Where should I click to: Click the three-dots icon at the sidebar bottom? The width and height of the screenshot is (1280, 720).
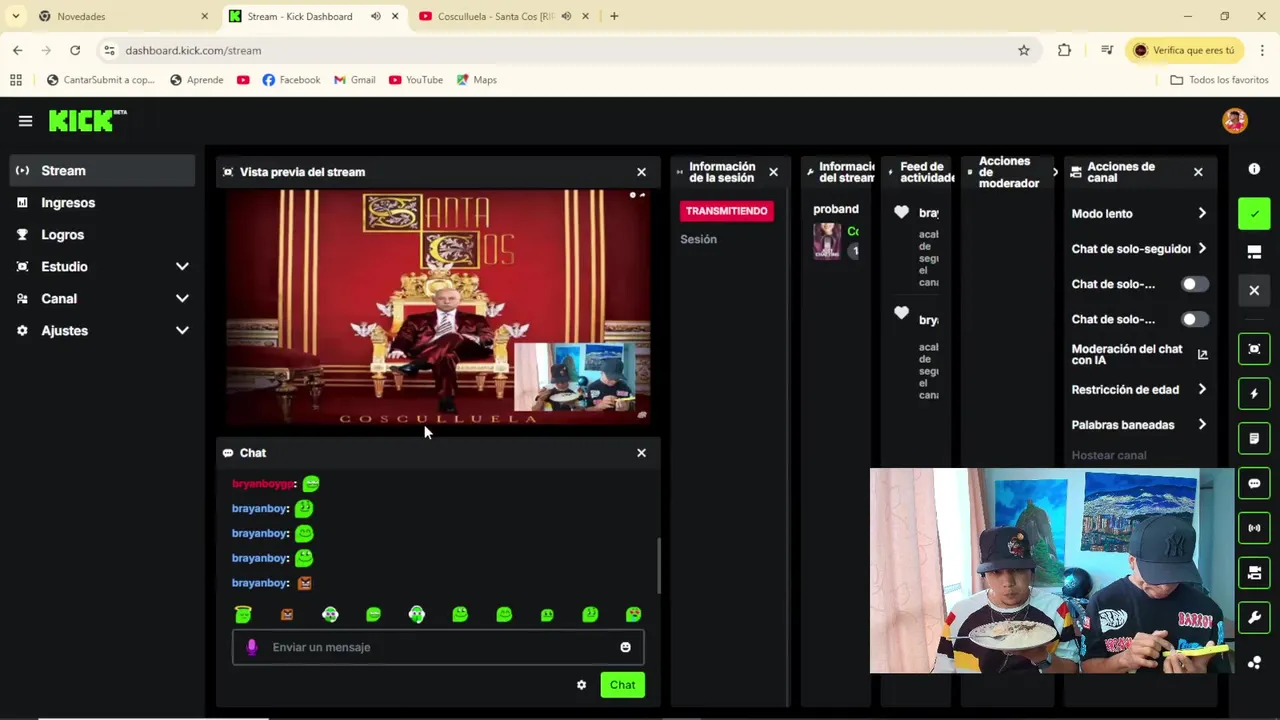[x=1254, y=662]
